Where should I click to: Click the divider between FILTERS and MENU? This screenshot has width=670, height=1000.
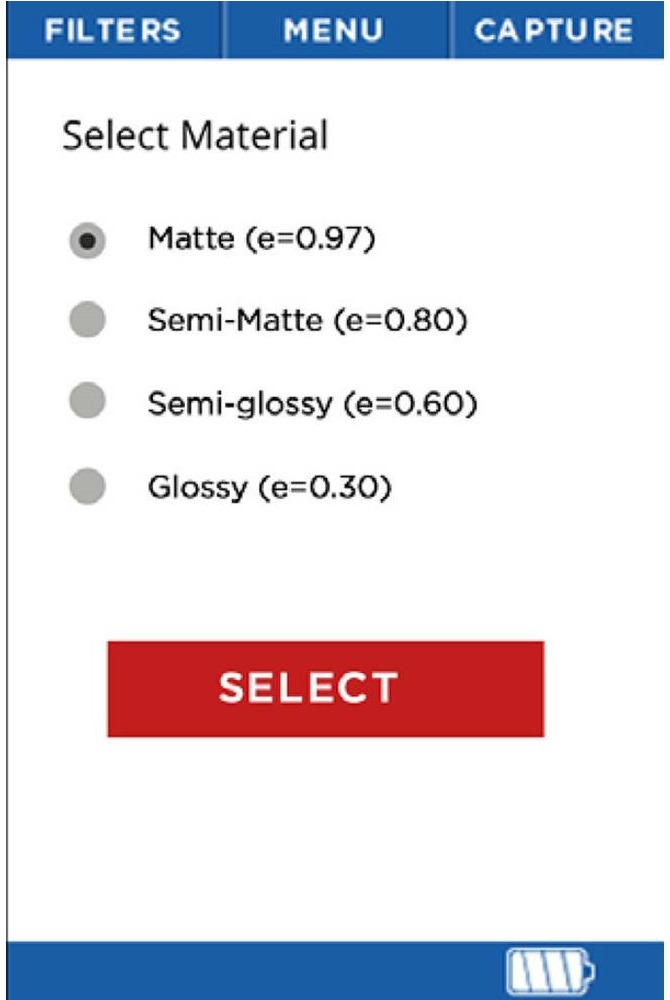(225, 30)
